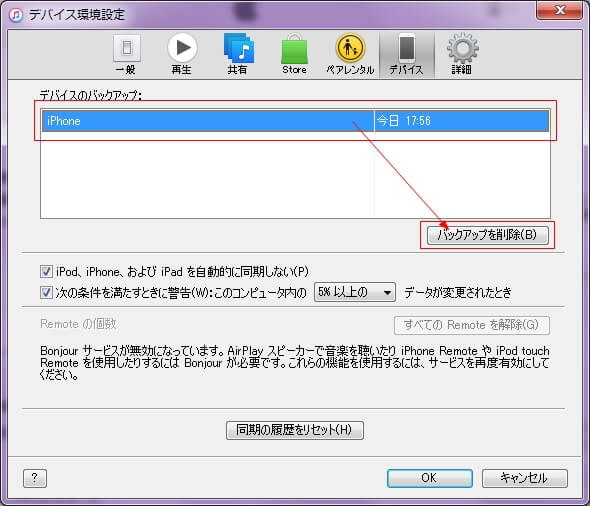Click the ? help button
The height and width of the screenshot is (506, 590).
[x=35, y=478]
